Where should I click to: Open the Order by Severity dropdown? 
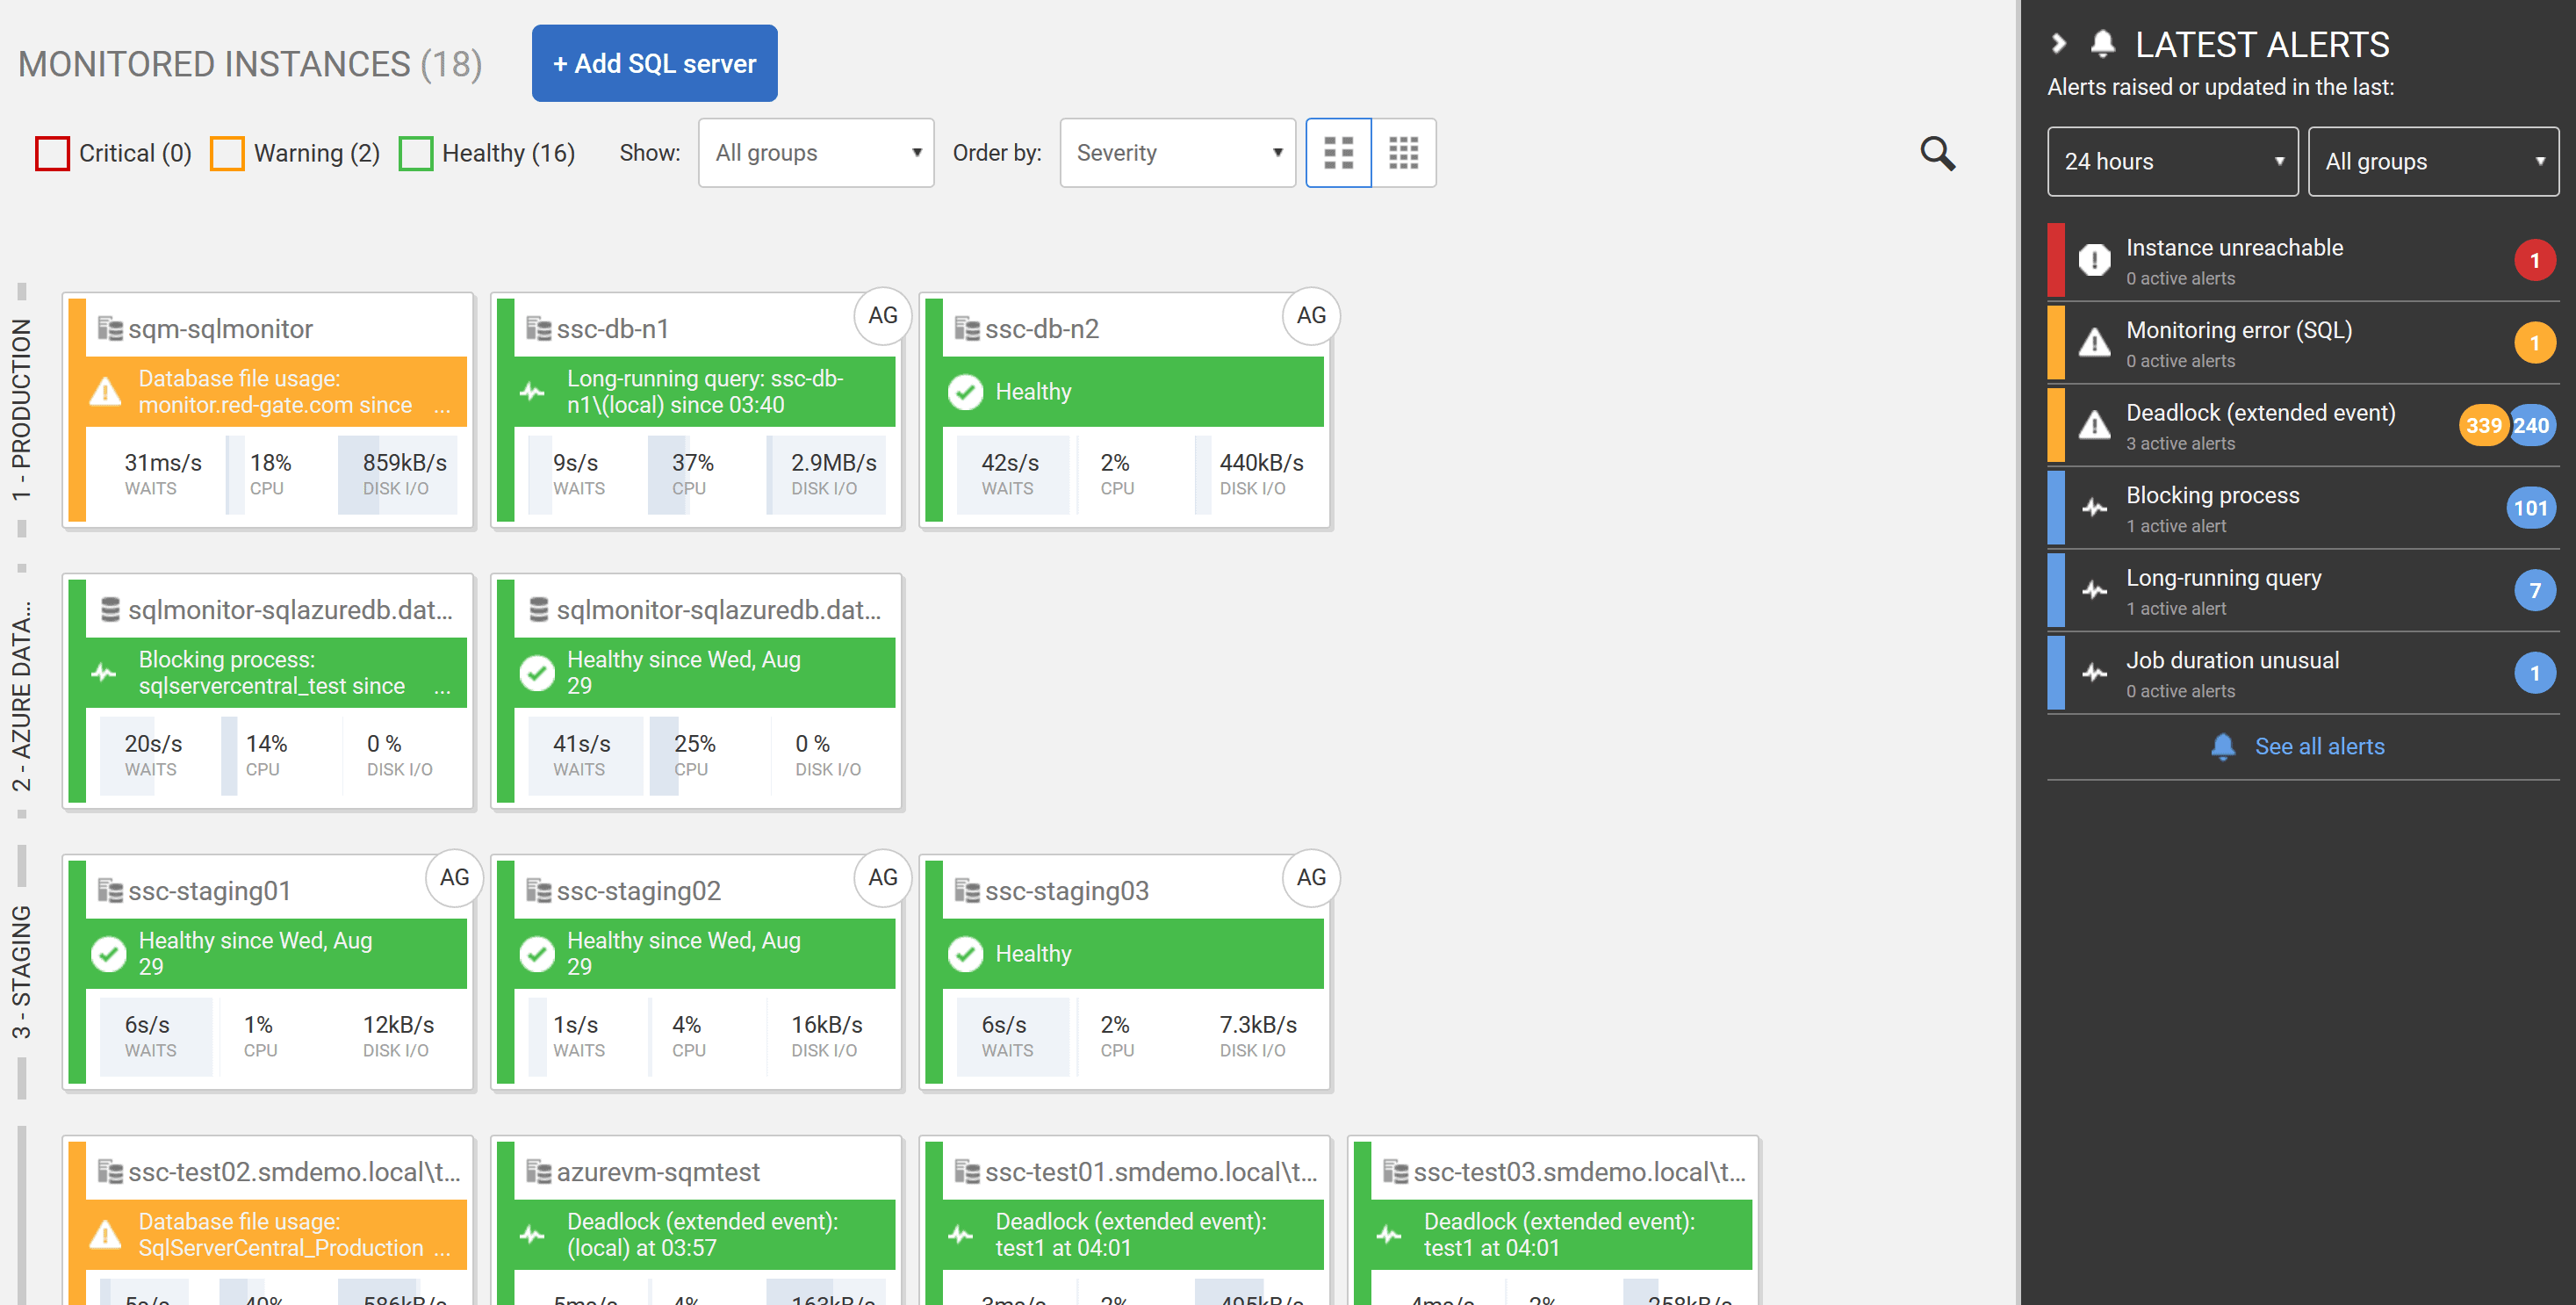point(1177,153)
